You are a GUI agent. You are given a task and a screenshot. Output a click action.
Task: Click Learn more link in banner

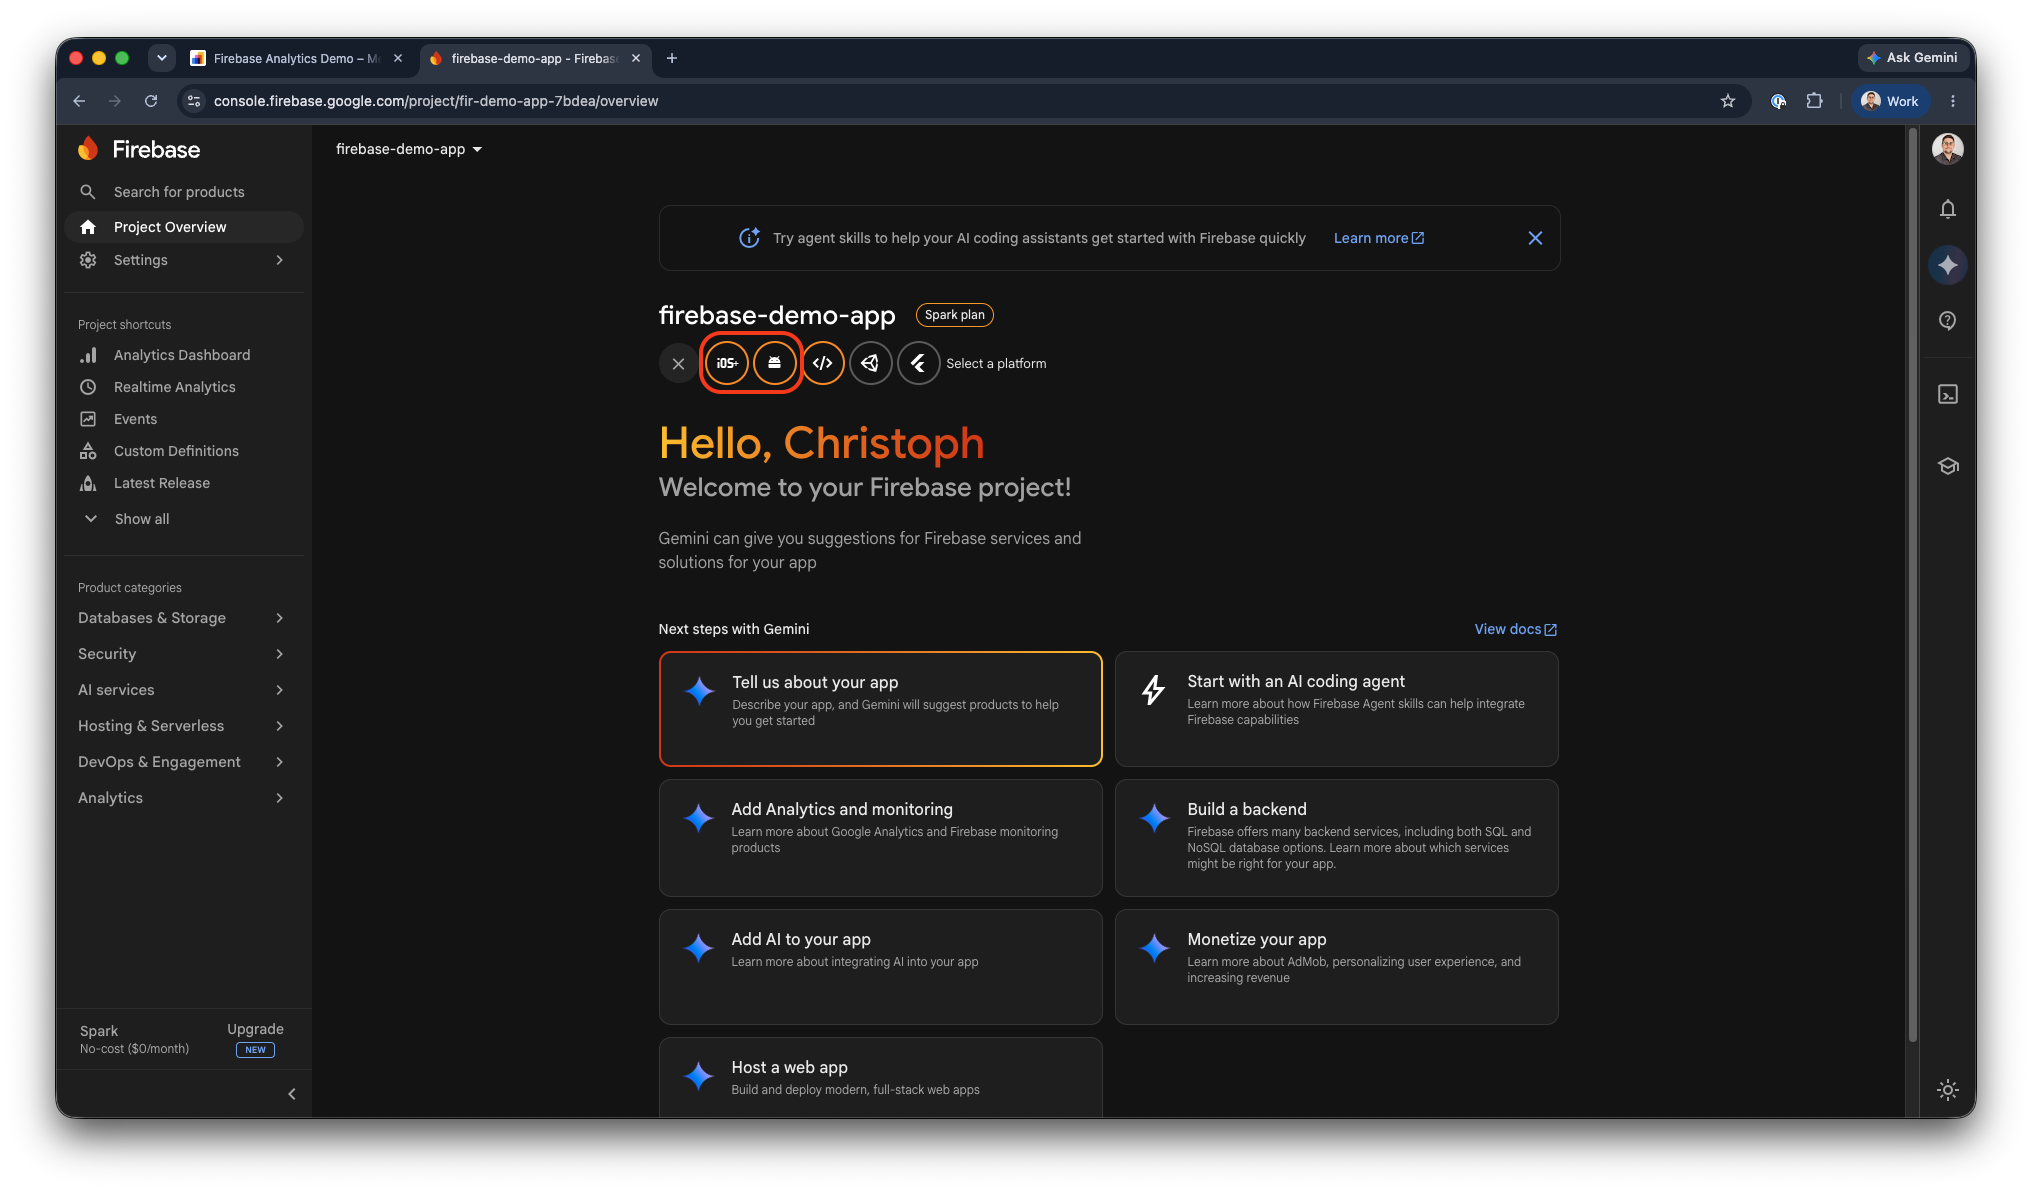(x=1378, y=238)
